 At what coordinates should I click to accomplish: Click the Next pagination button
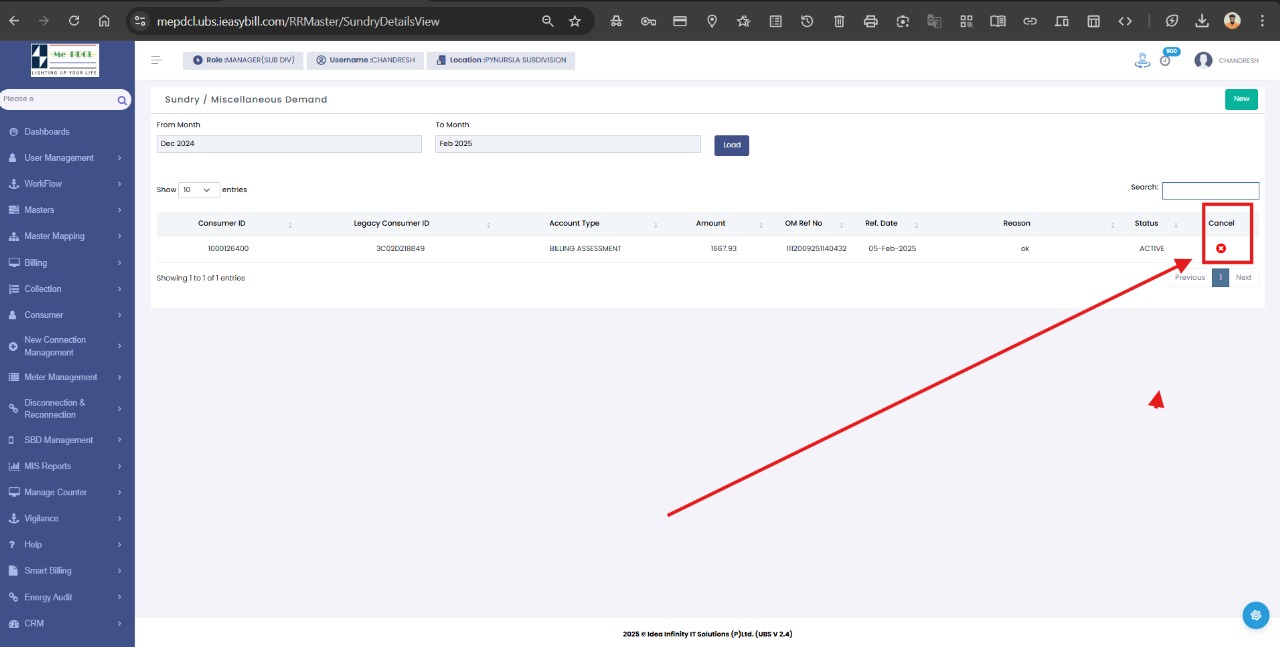[1243, 277]
